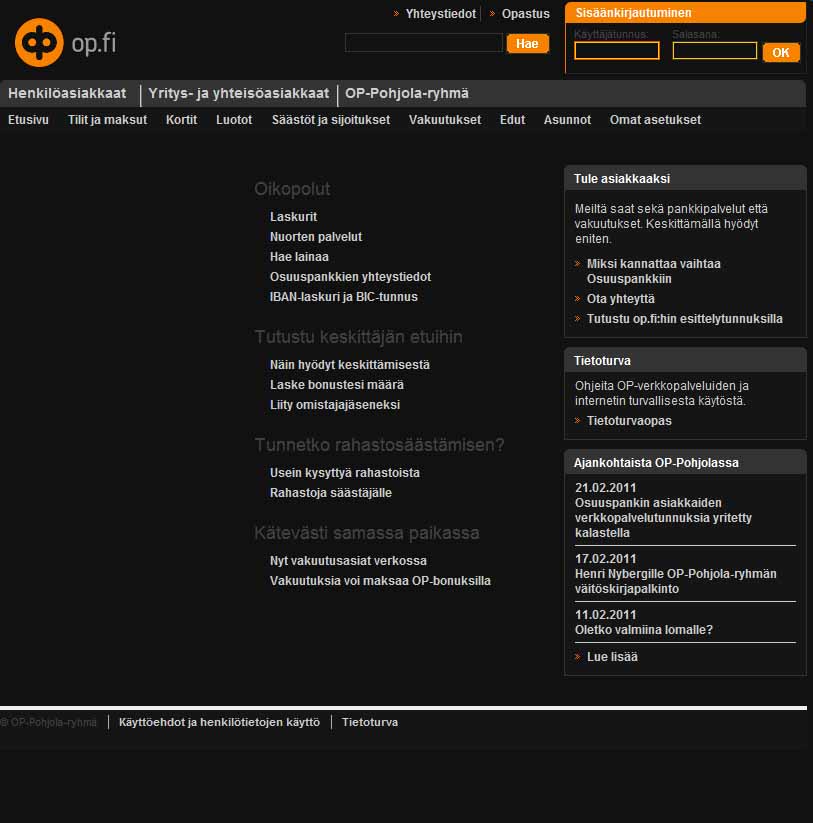Click the Hae search button
The image size is (813, 823).
(x=527, y=44)
